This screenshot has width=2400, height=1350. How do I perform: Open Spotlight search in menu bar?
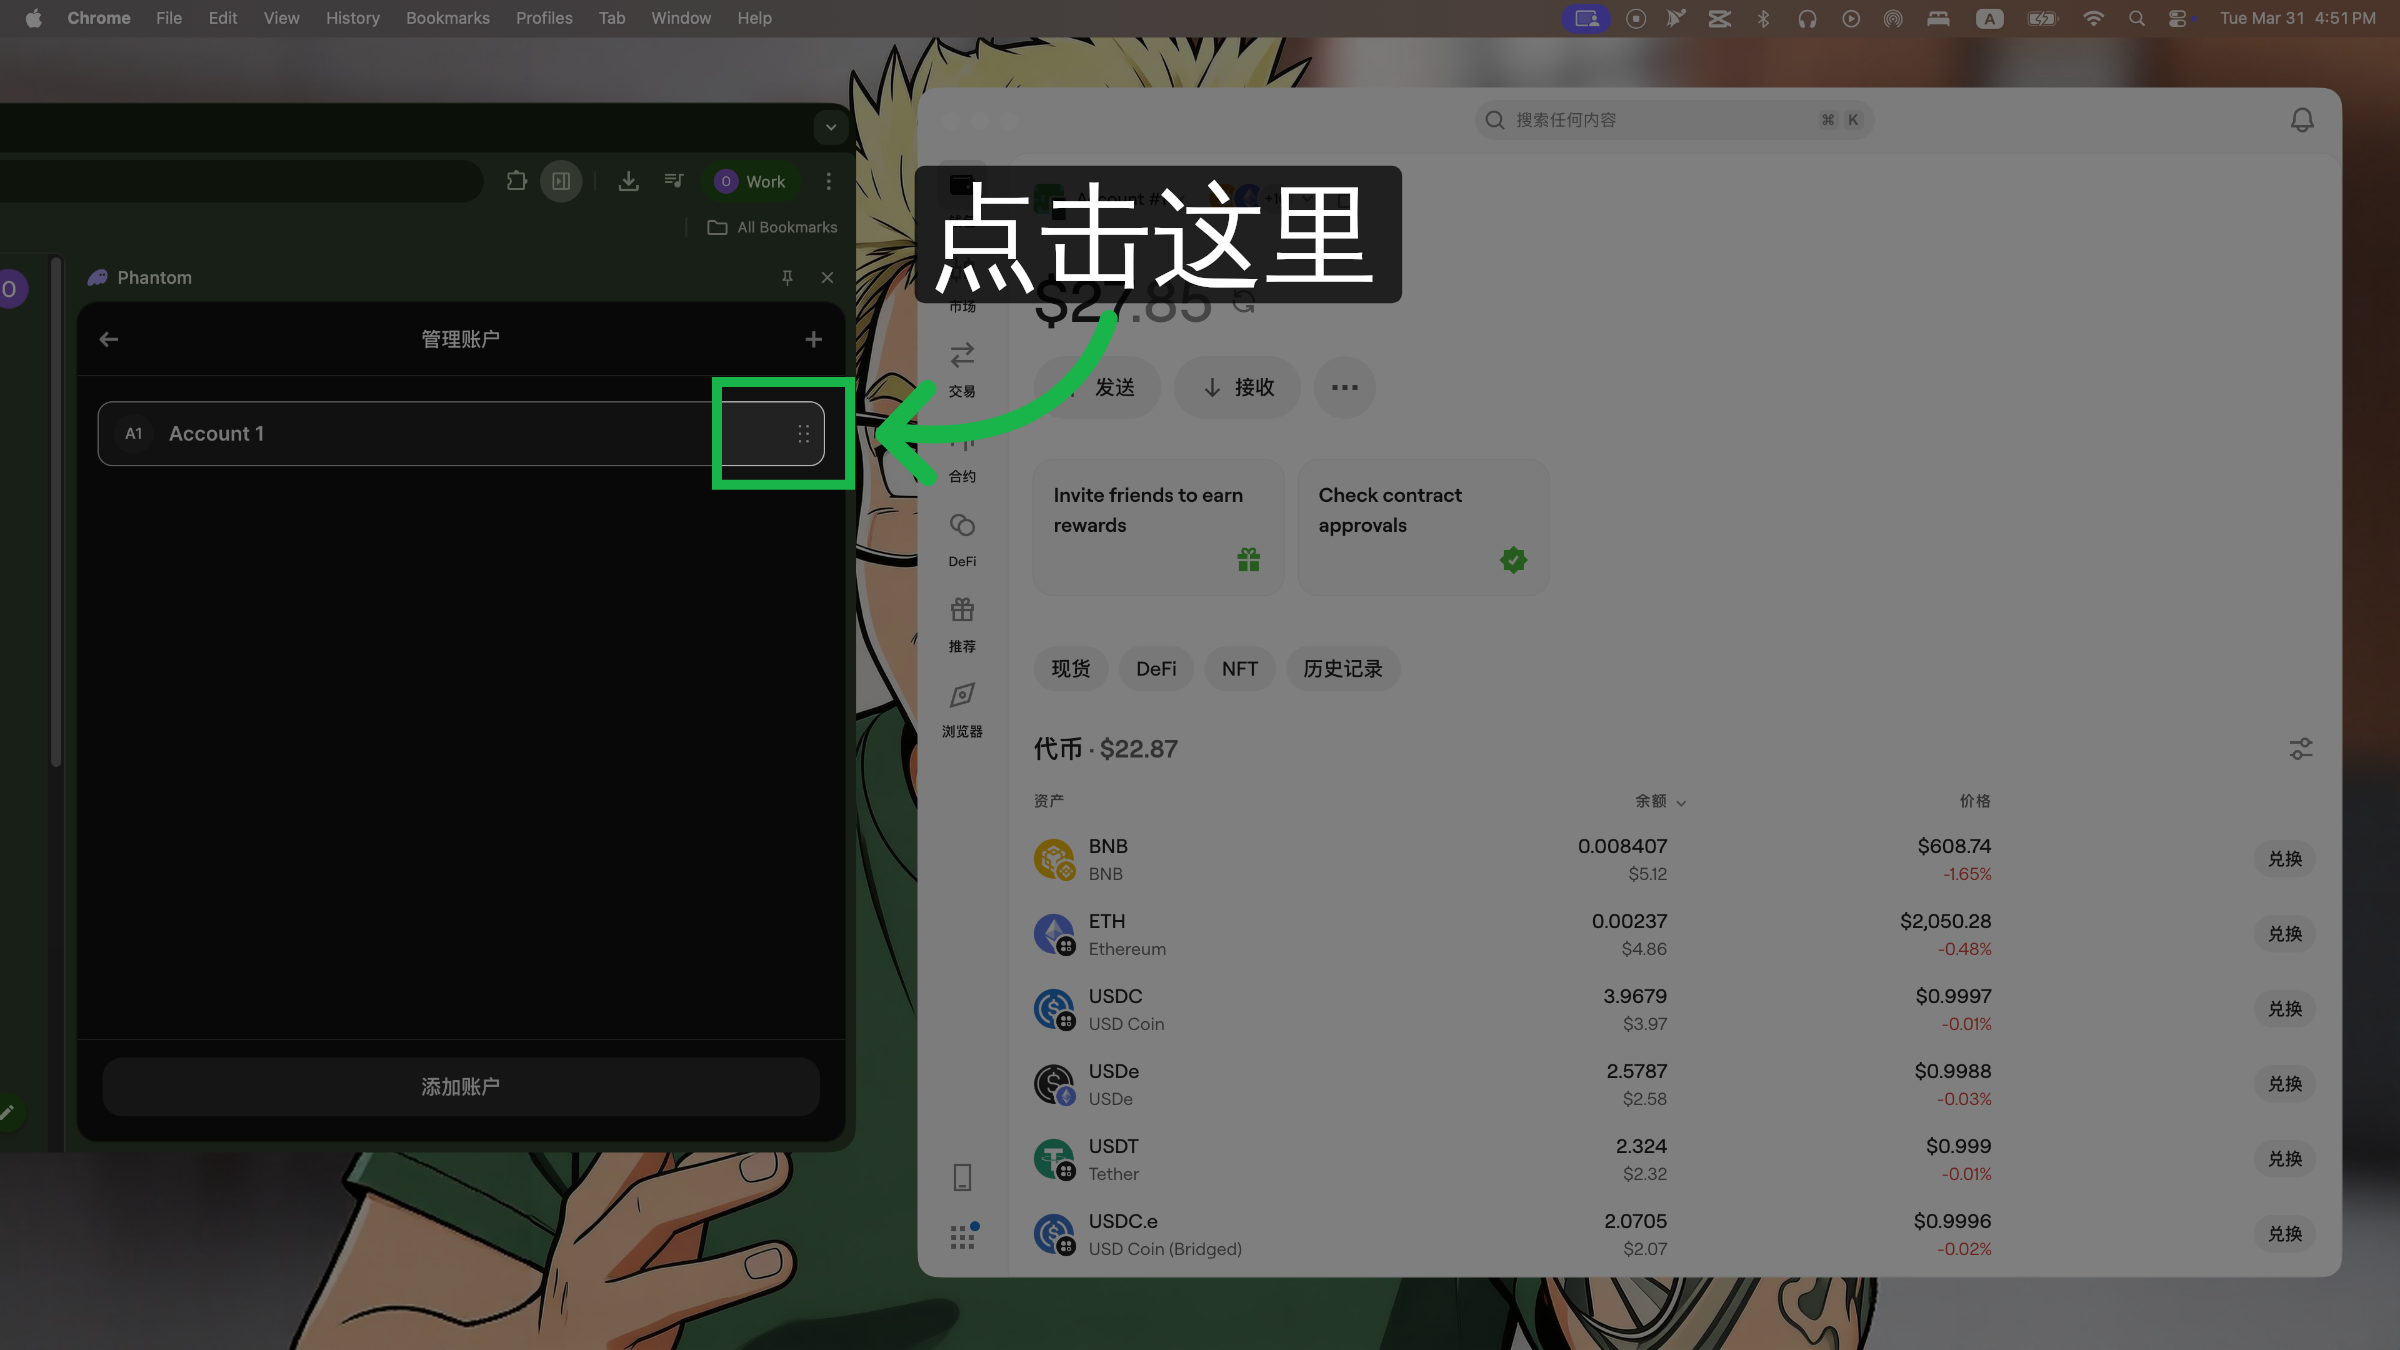click(x=2136, y=18)
